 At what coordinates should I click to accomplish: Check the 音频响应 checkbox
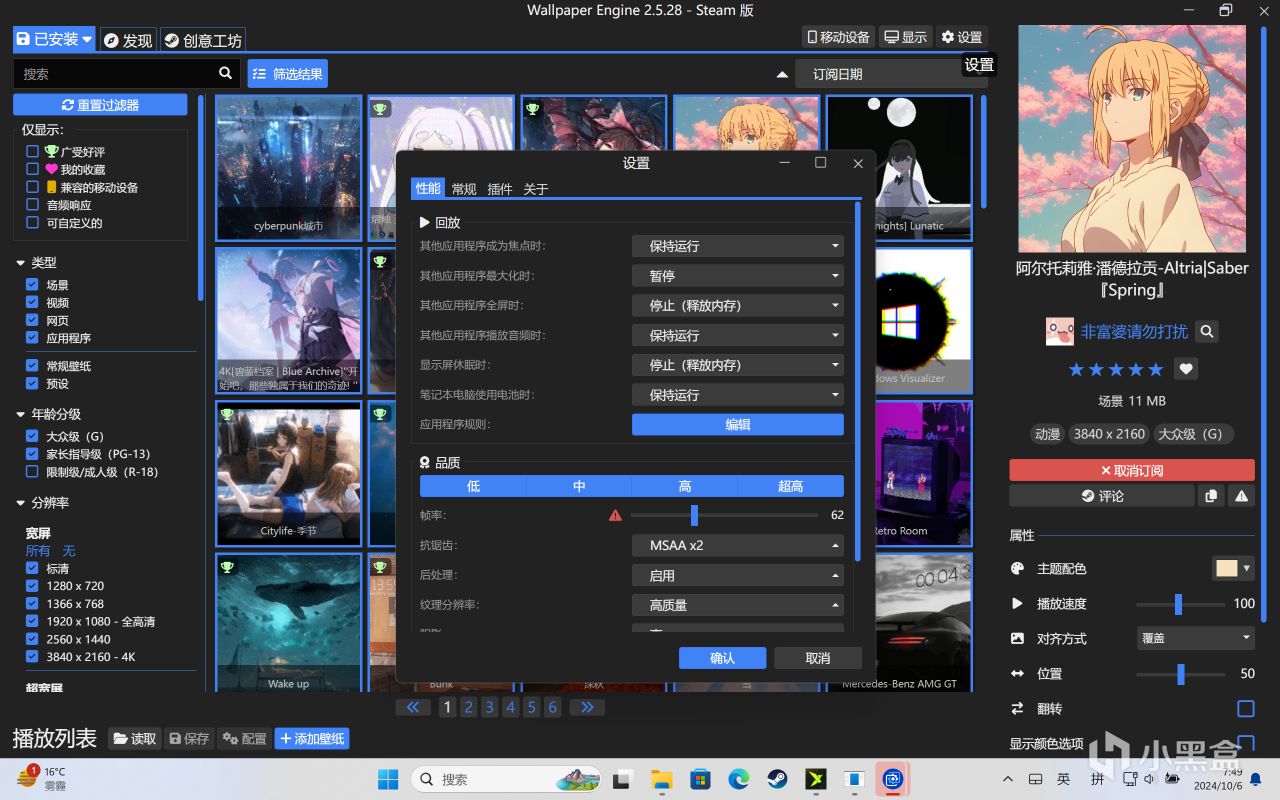click(33, 205)
